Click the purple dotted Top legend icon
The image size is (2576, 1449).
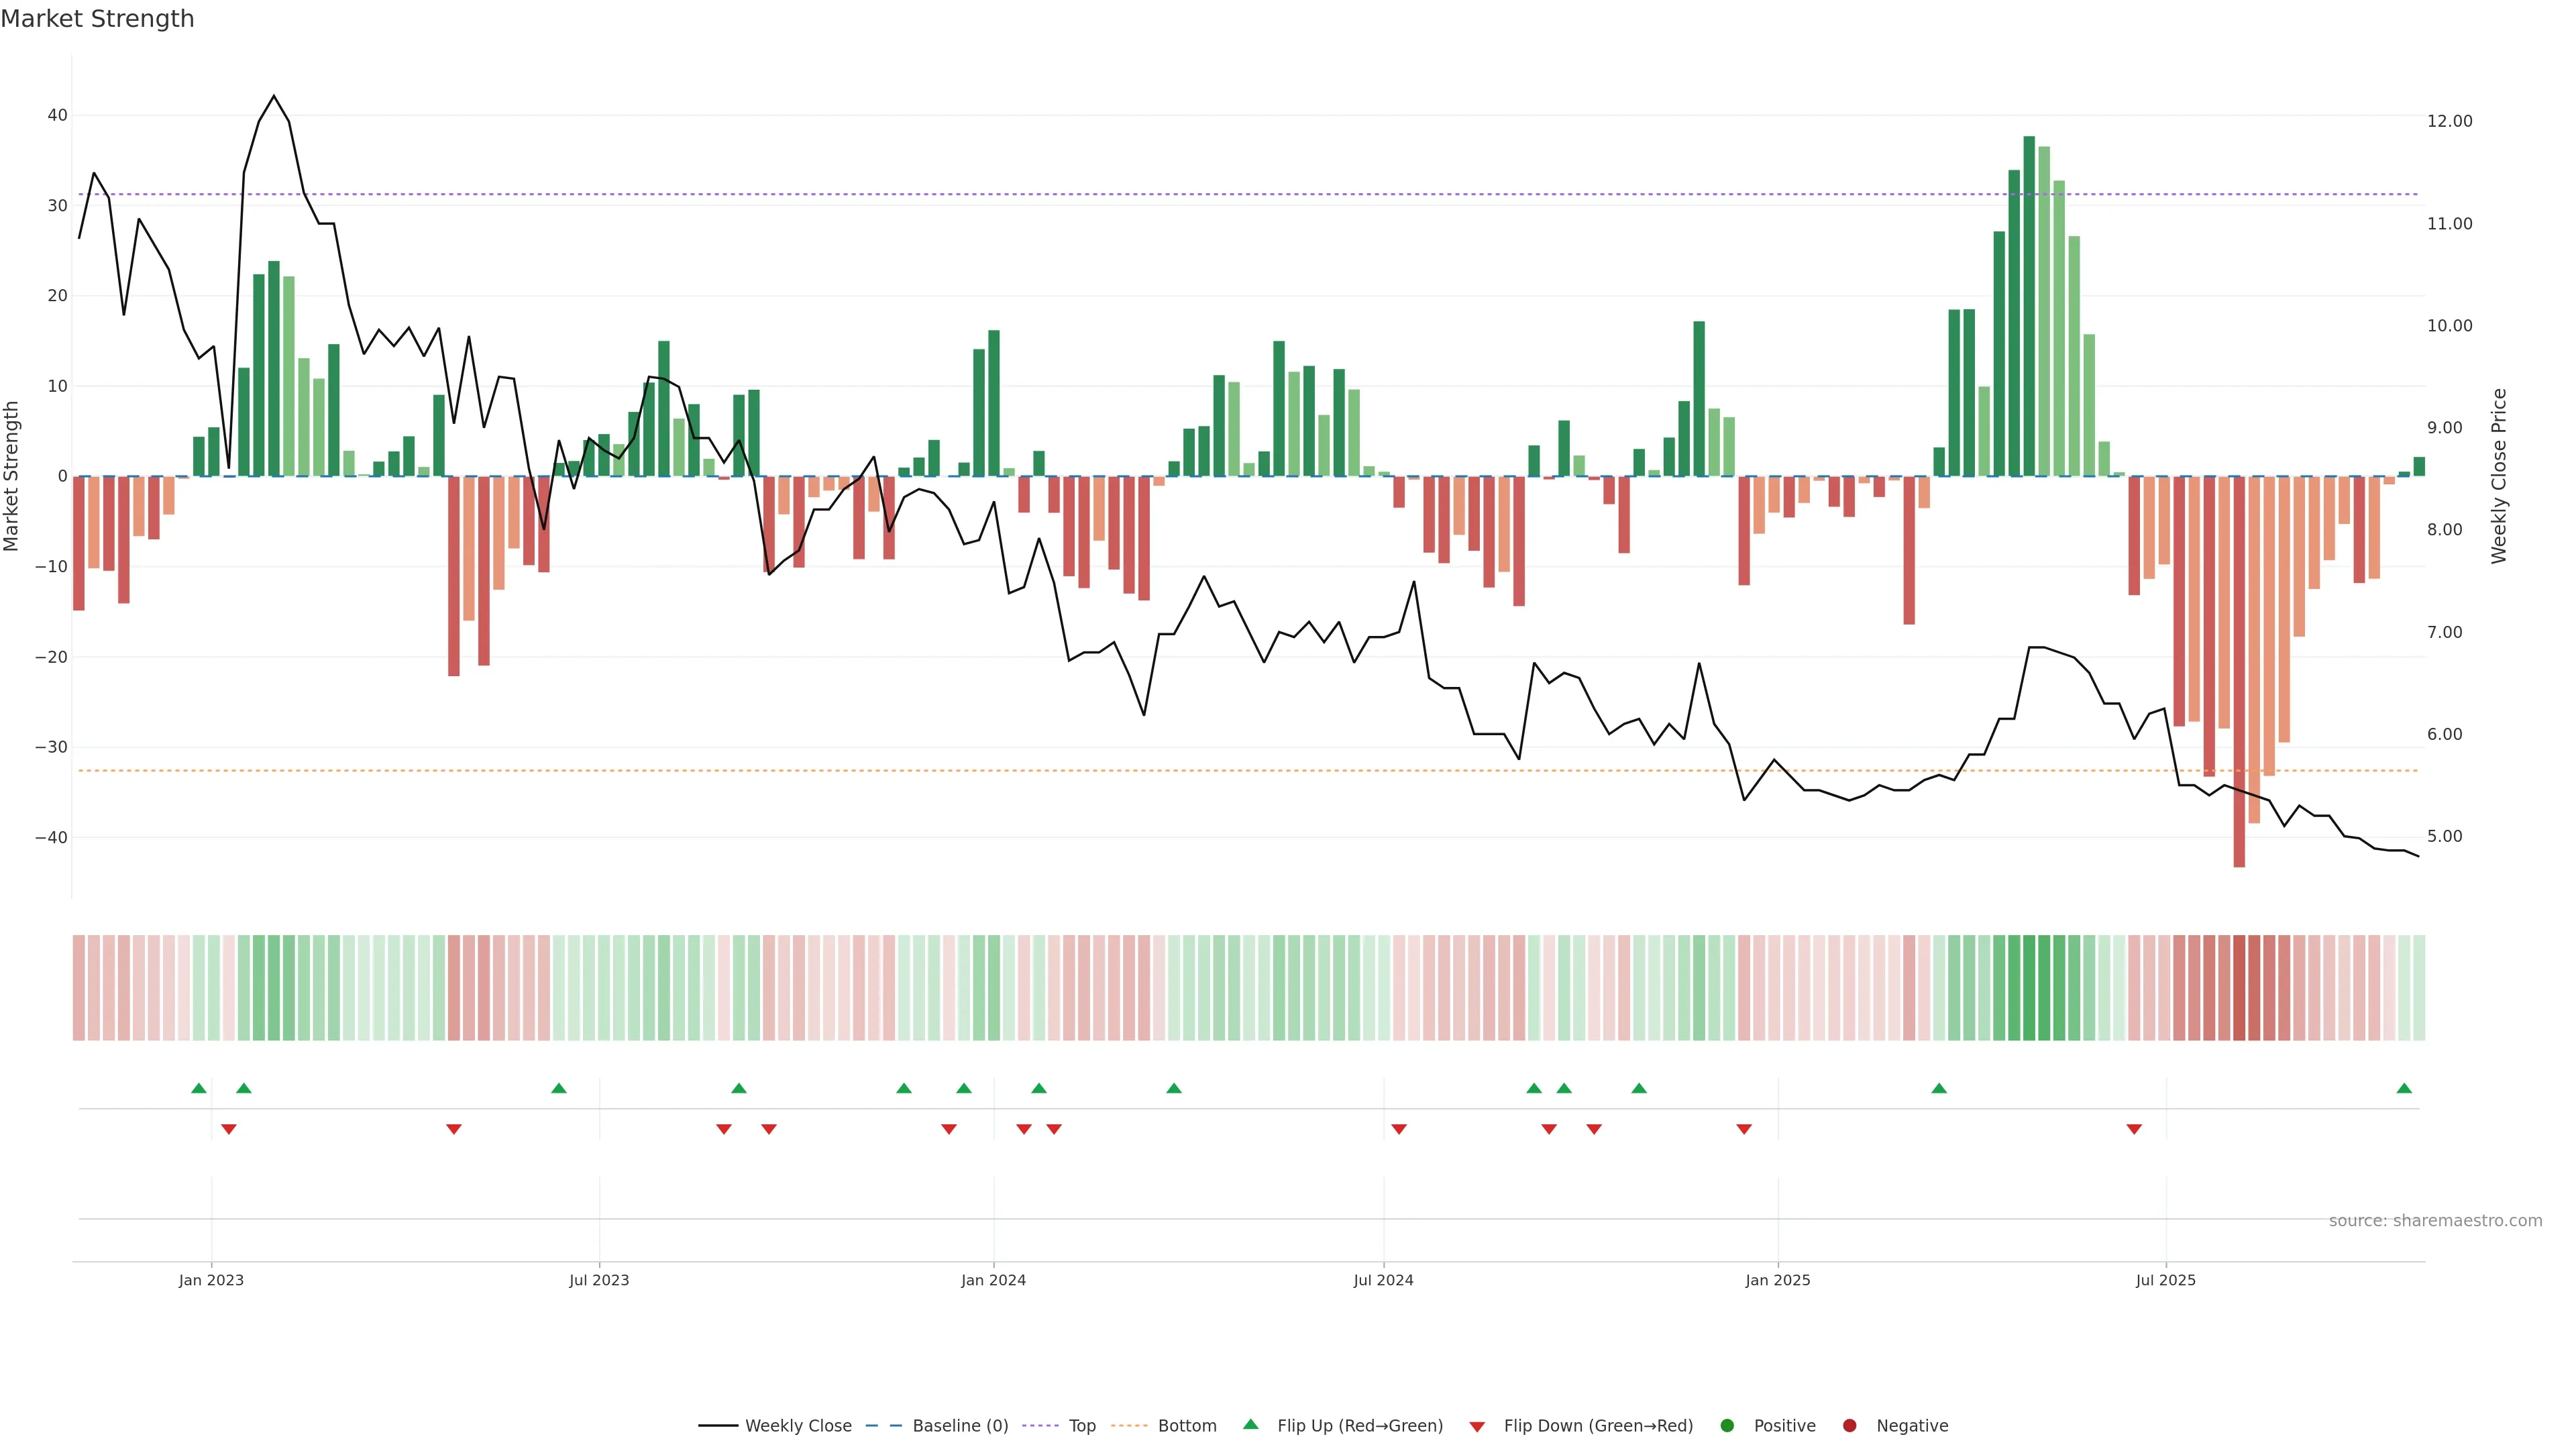coord(1041,1426)
